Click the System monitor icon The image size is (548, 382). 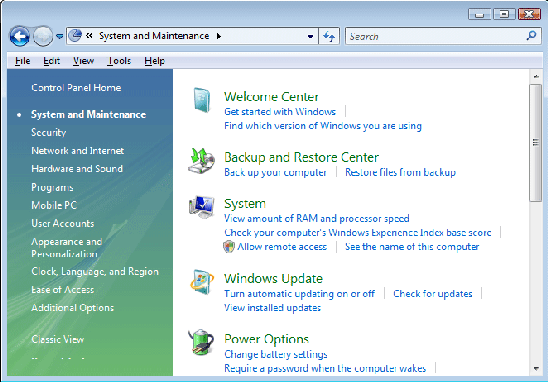202,207
